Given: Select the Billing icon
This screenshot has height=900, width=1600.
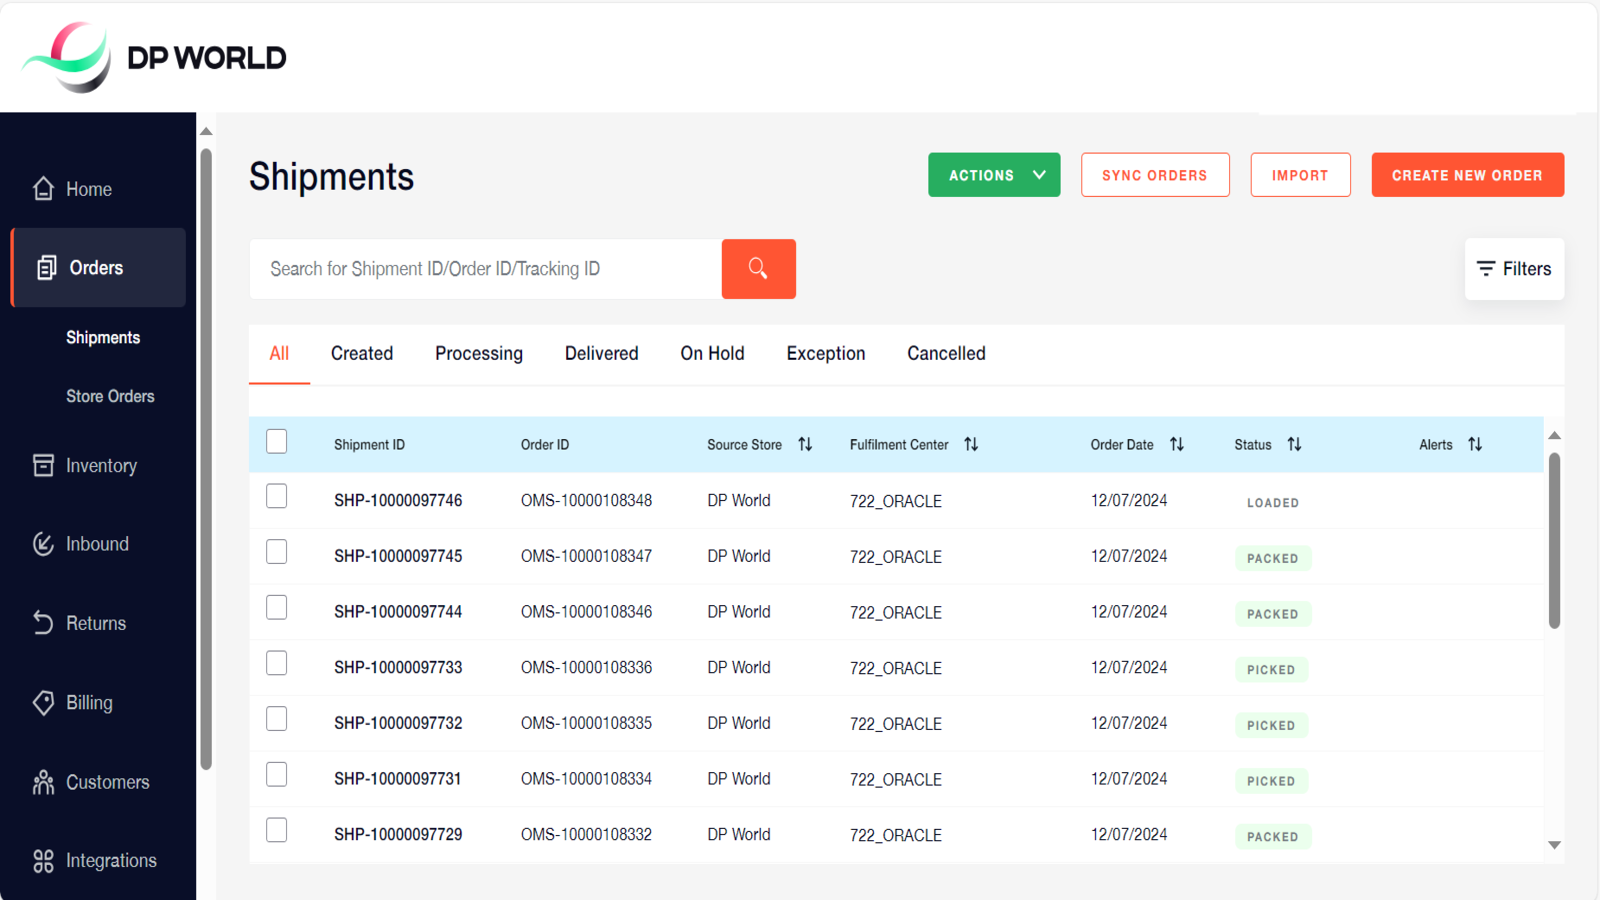Looking at the screenshot, I should (x=42, y=702).
